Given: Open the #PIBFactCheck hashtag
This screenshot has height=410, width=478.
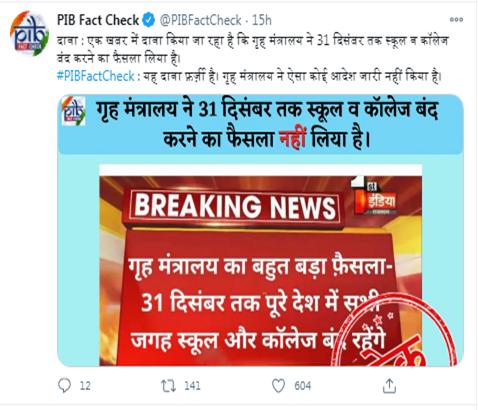Looking at the screenshot, I should 96,76.
